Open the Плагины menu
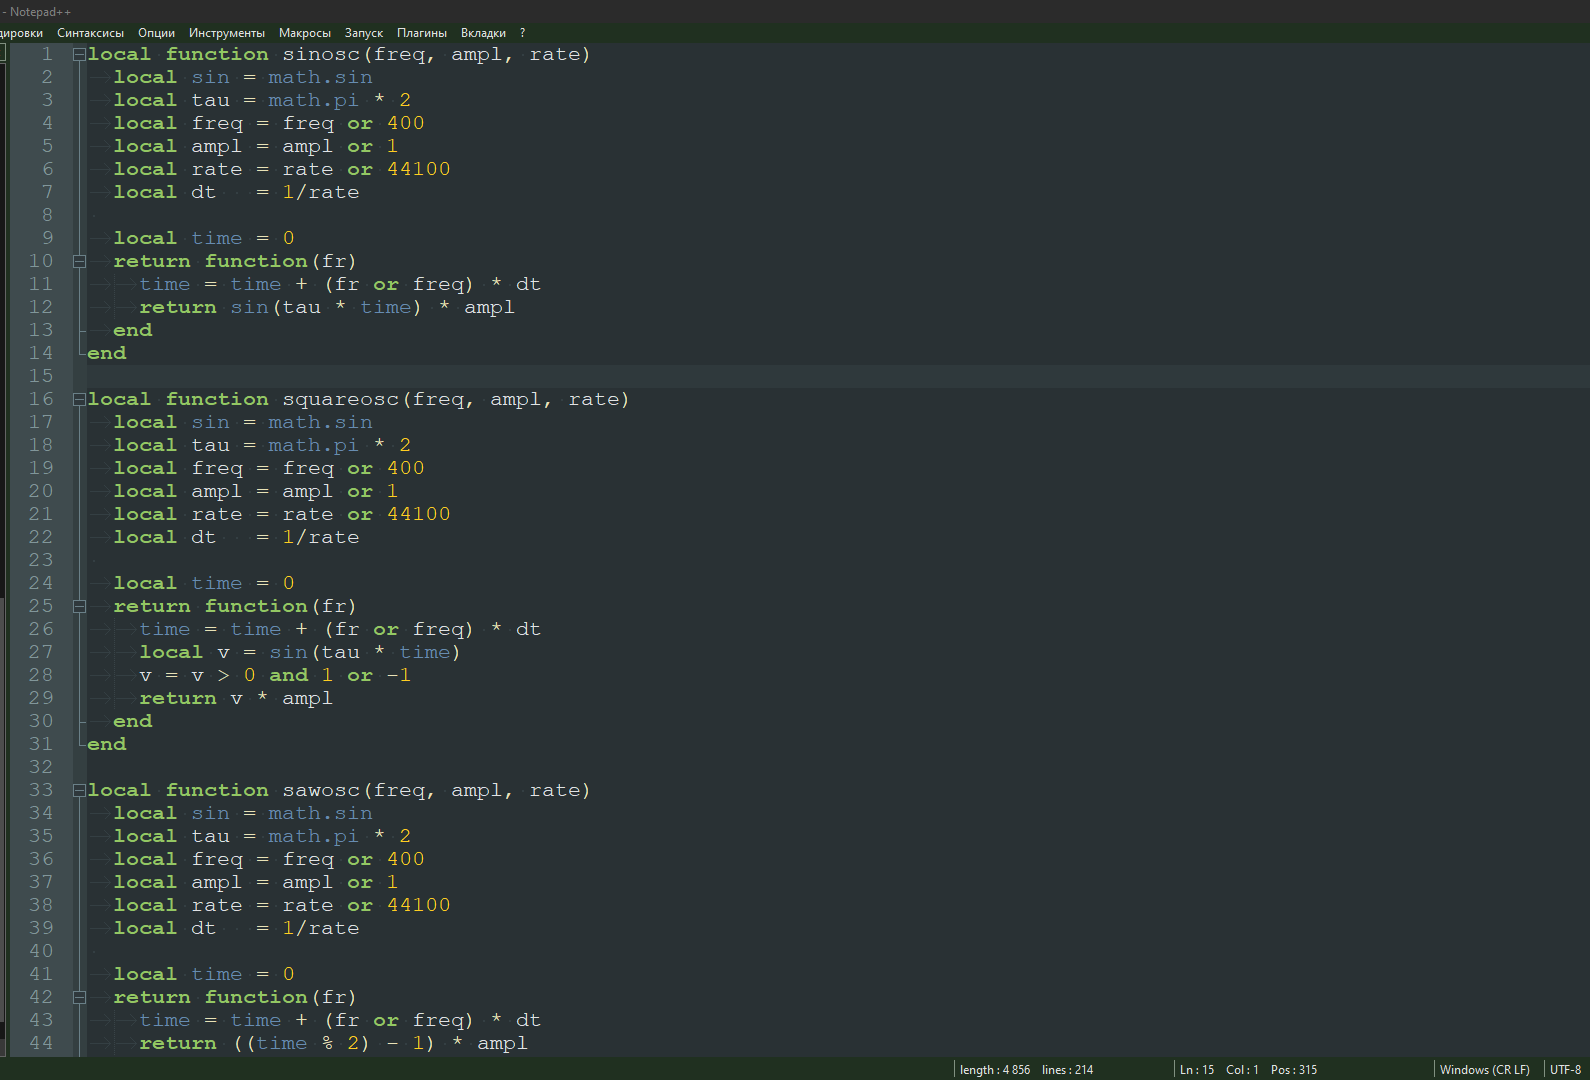Image resolution: width=1590 pixels, height=1080 pixels. [422, 33]
